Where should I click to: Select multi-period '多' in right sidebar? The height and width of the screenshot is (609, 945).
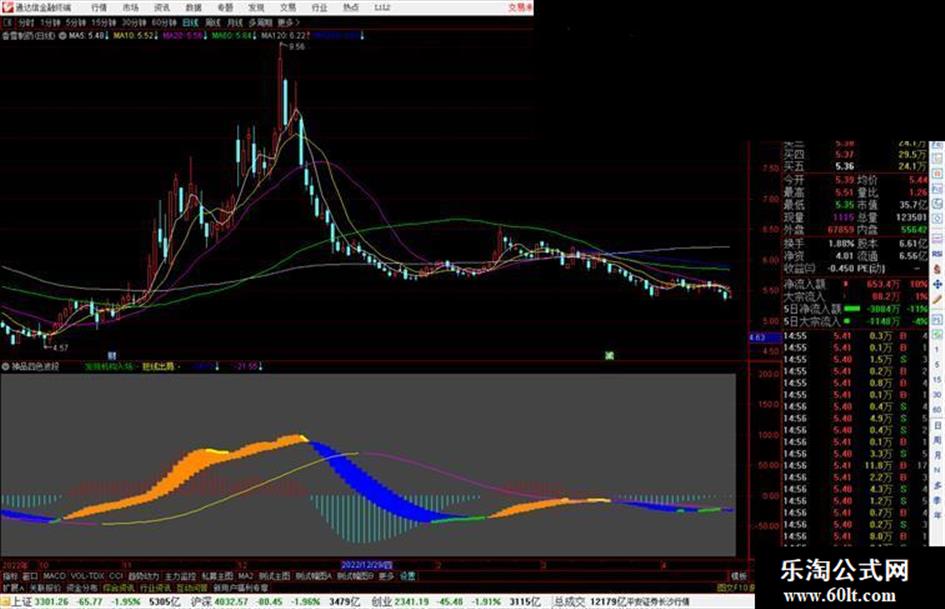(x=937, y=485)
